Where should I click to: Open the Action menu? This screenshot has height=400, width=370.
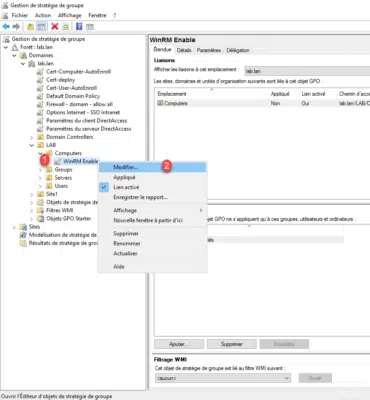(43, 15)
